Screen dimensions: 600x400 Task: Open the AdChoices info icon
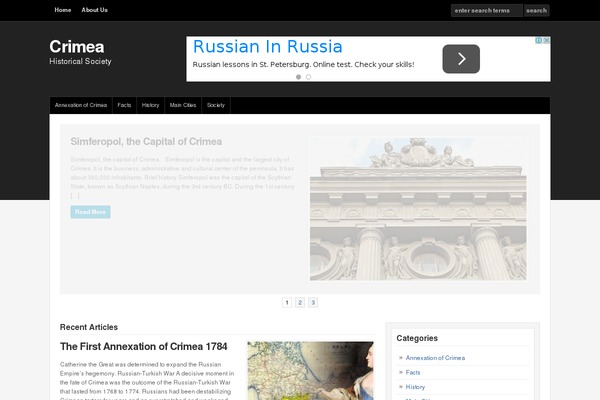click(x=538, y=40)
